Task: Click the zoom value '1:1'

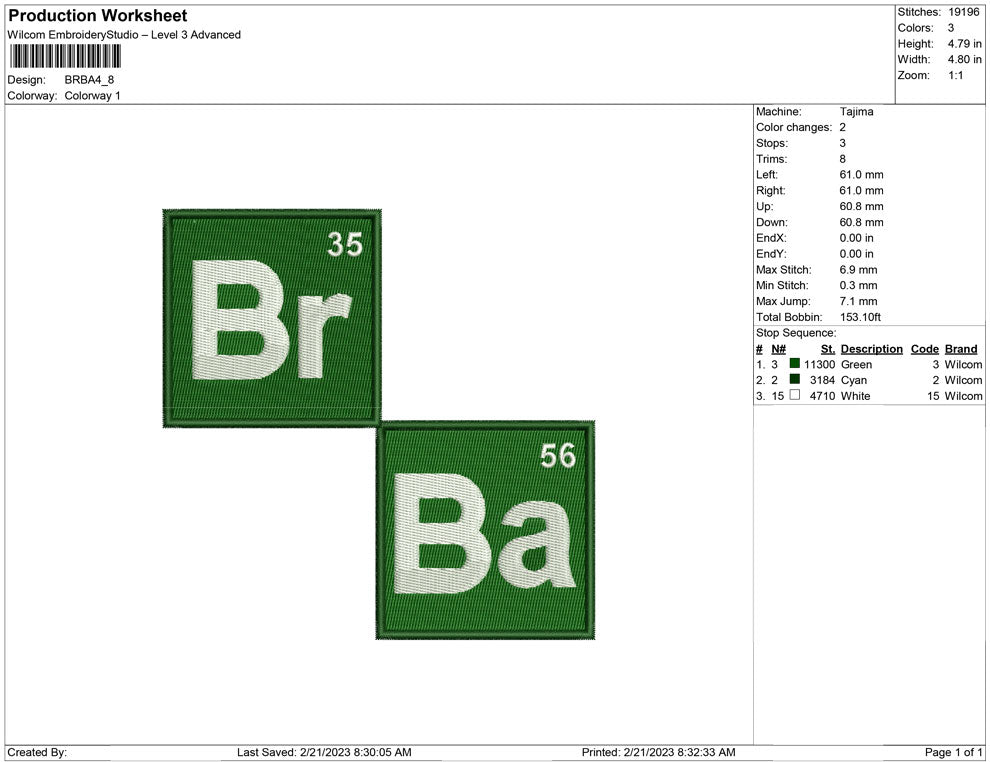Action: point(955,75)
